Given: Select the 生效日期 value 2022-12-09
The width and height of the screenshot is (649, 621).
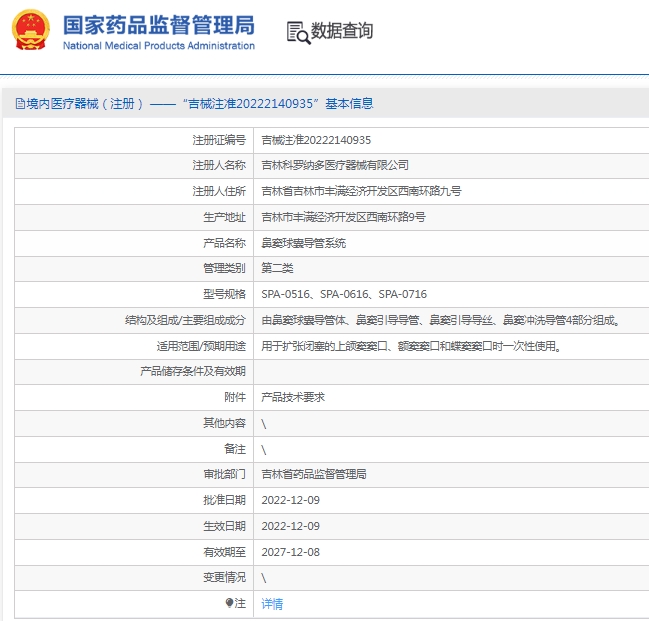Looking at the screenshot, I should [x=291, y=526].
